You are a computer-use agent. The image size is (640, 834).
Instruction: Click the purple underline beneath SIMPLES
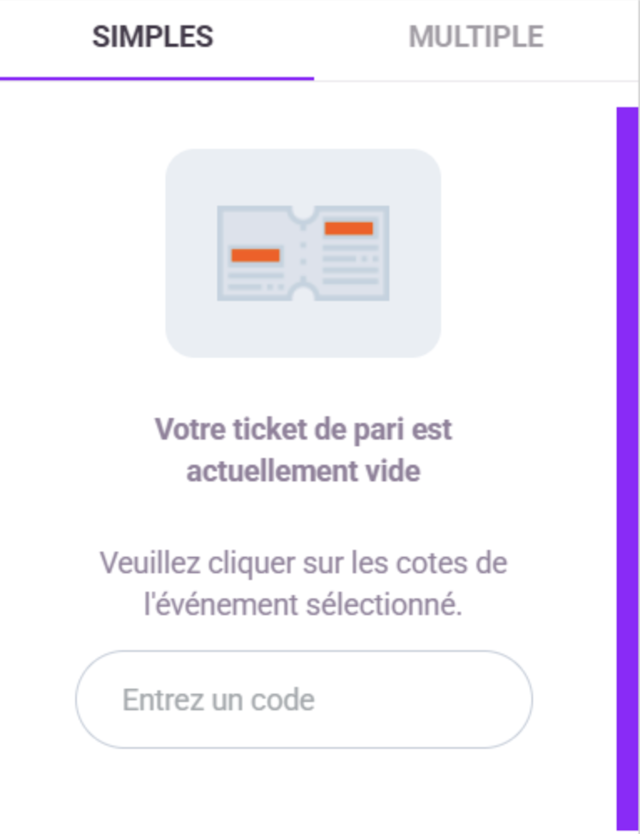157,78
